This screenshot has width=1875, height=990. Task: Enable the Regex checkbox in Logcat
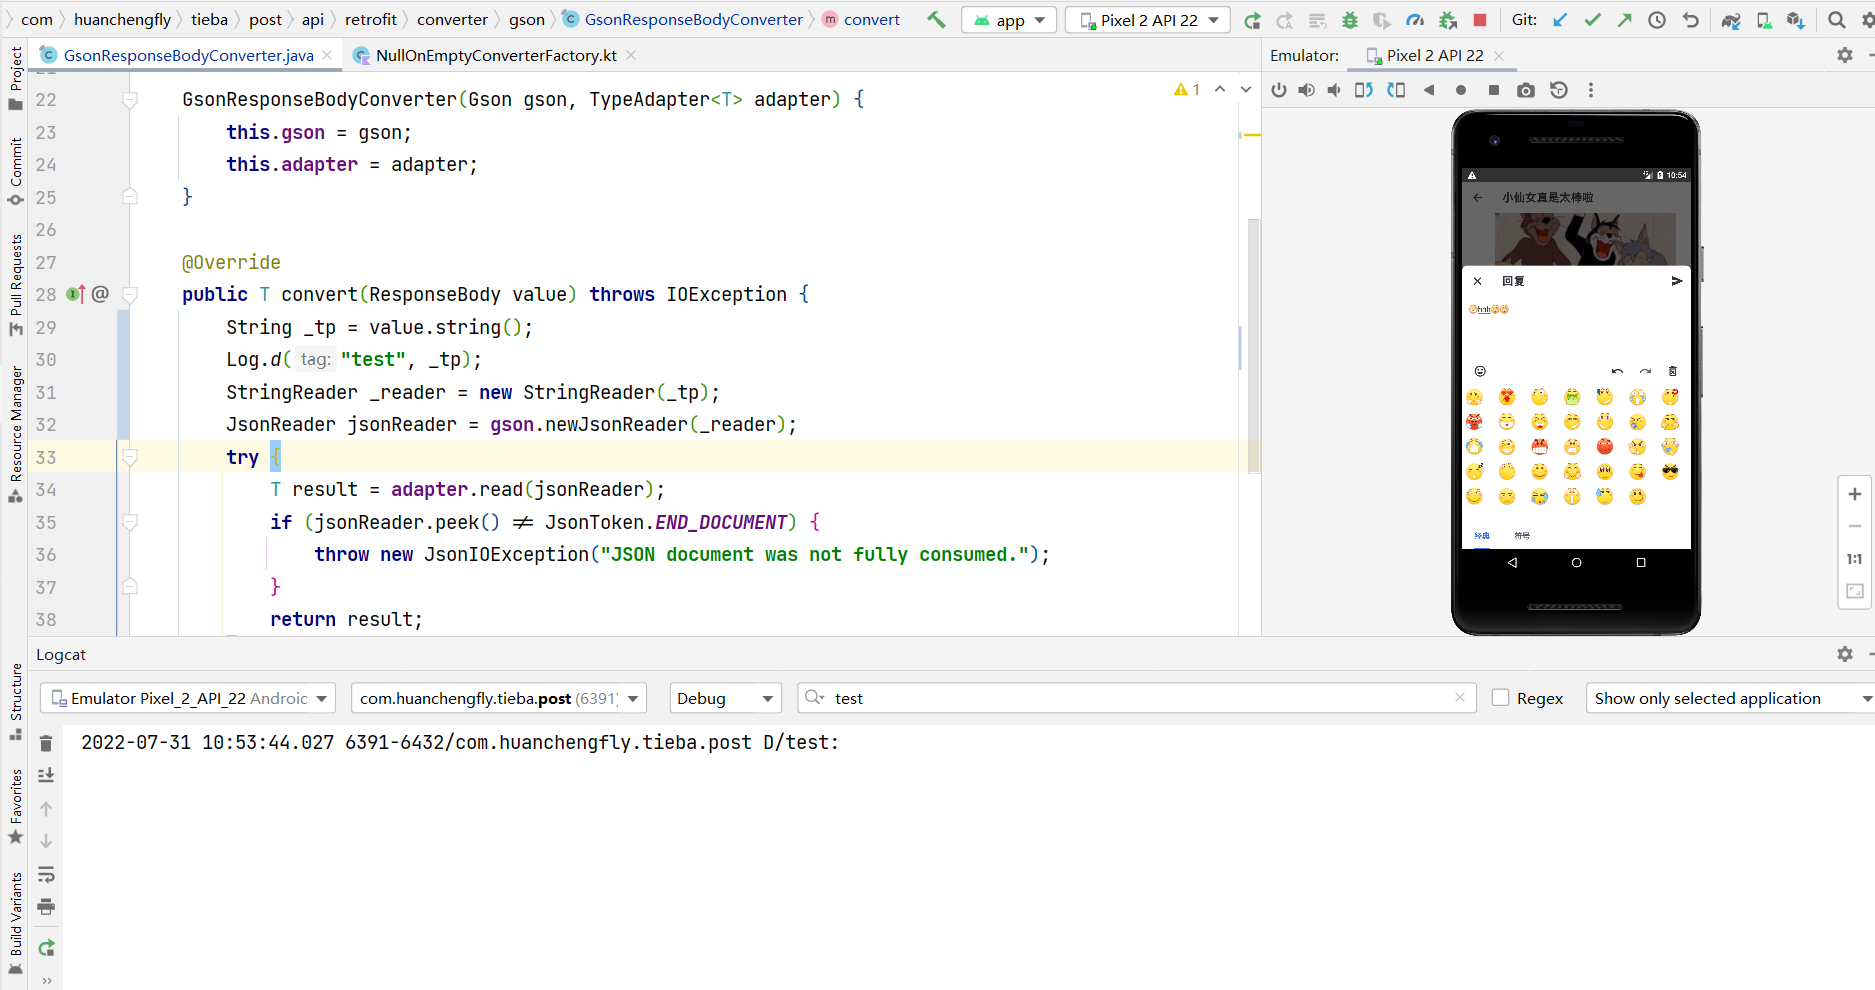pyautogui.click(x=1502, y=698)
